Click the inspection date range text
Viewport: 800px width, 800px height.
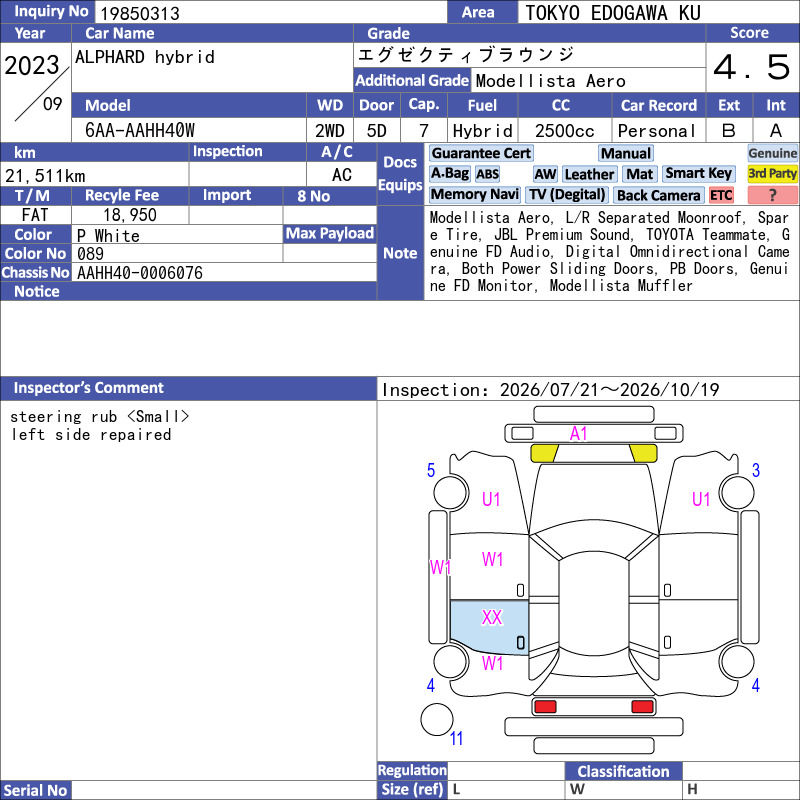[551, 390]
